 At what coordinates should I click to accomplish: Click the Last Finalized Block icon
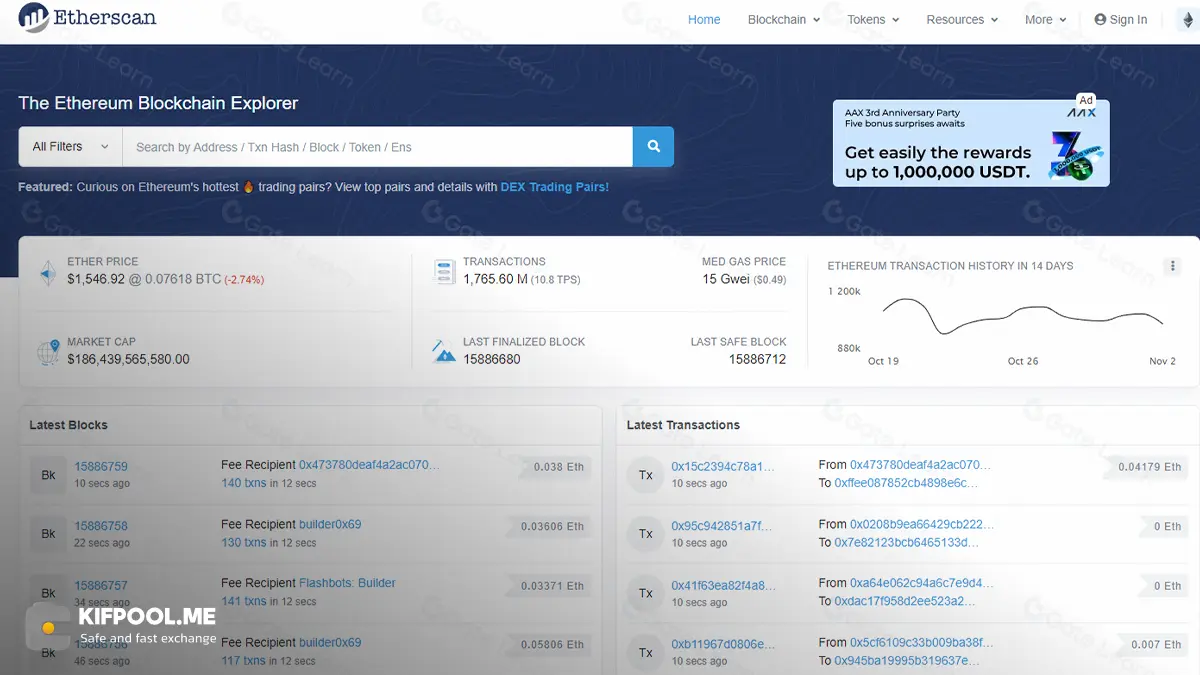tap(444, 351)
